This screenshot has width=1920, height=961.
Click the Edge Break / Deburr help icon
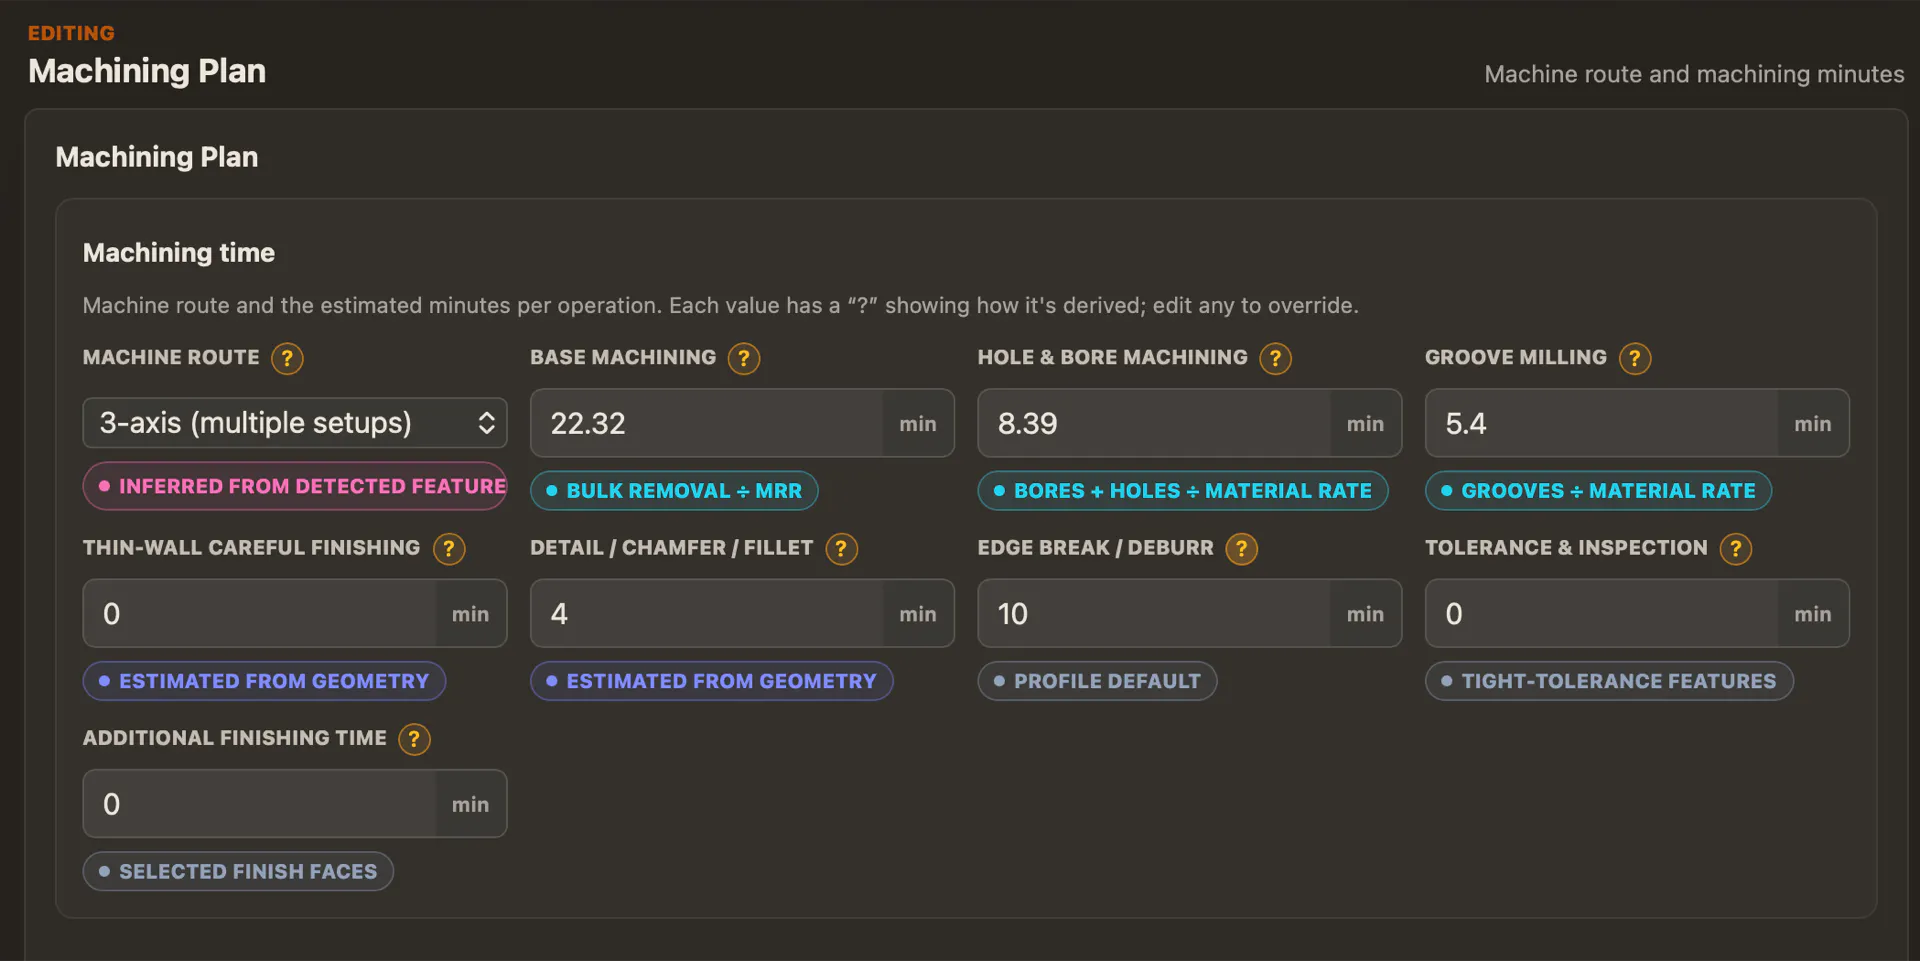1242,549
